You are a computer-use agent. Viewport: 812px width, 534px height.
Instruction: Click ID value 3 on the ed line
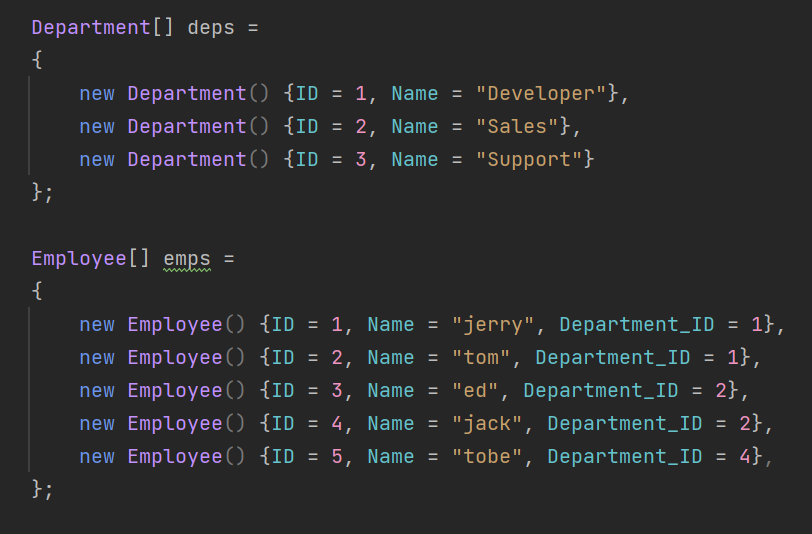click(x=337, y=391)
